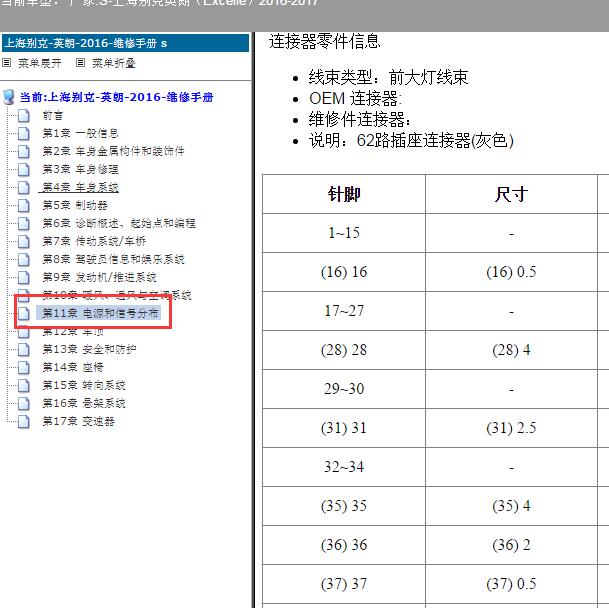Click the 菜单展开 expand-all icon
The height and width of the screenshot is (608, 609).
point(7,63)
